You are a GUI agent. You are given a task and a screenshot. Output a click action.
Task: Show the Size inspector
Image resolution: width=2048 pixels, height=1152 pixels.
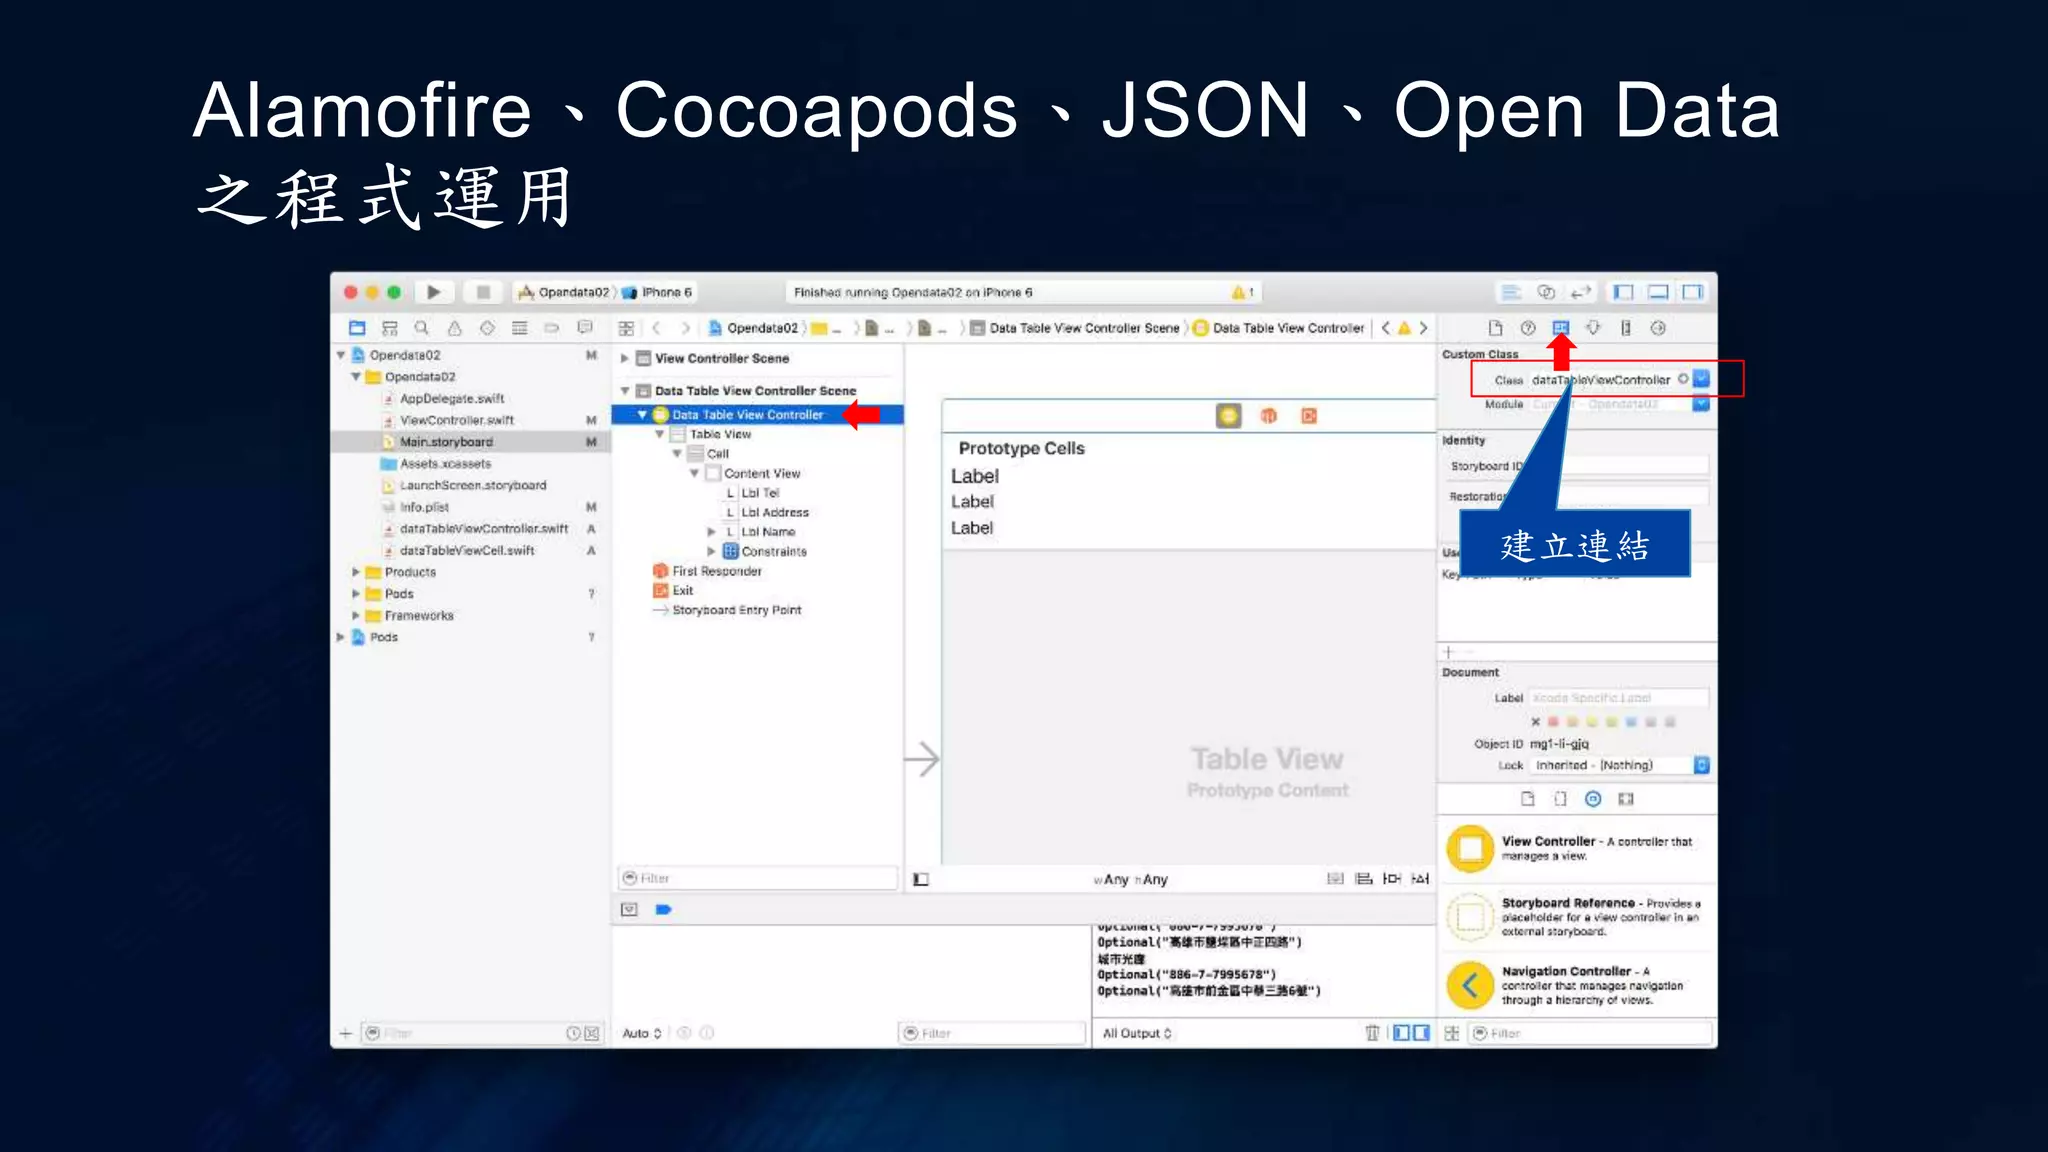pos(1626,328)
